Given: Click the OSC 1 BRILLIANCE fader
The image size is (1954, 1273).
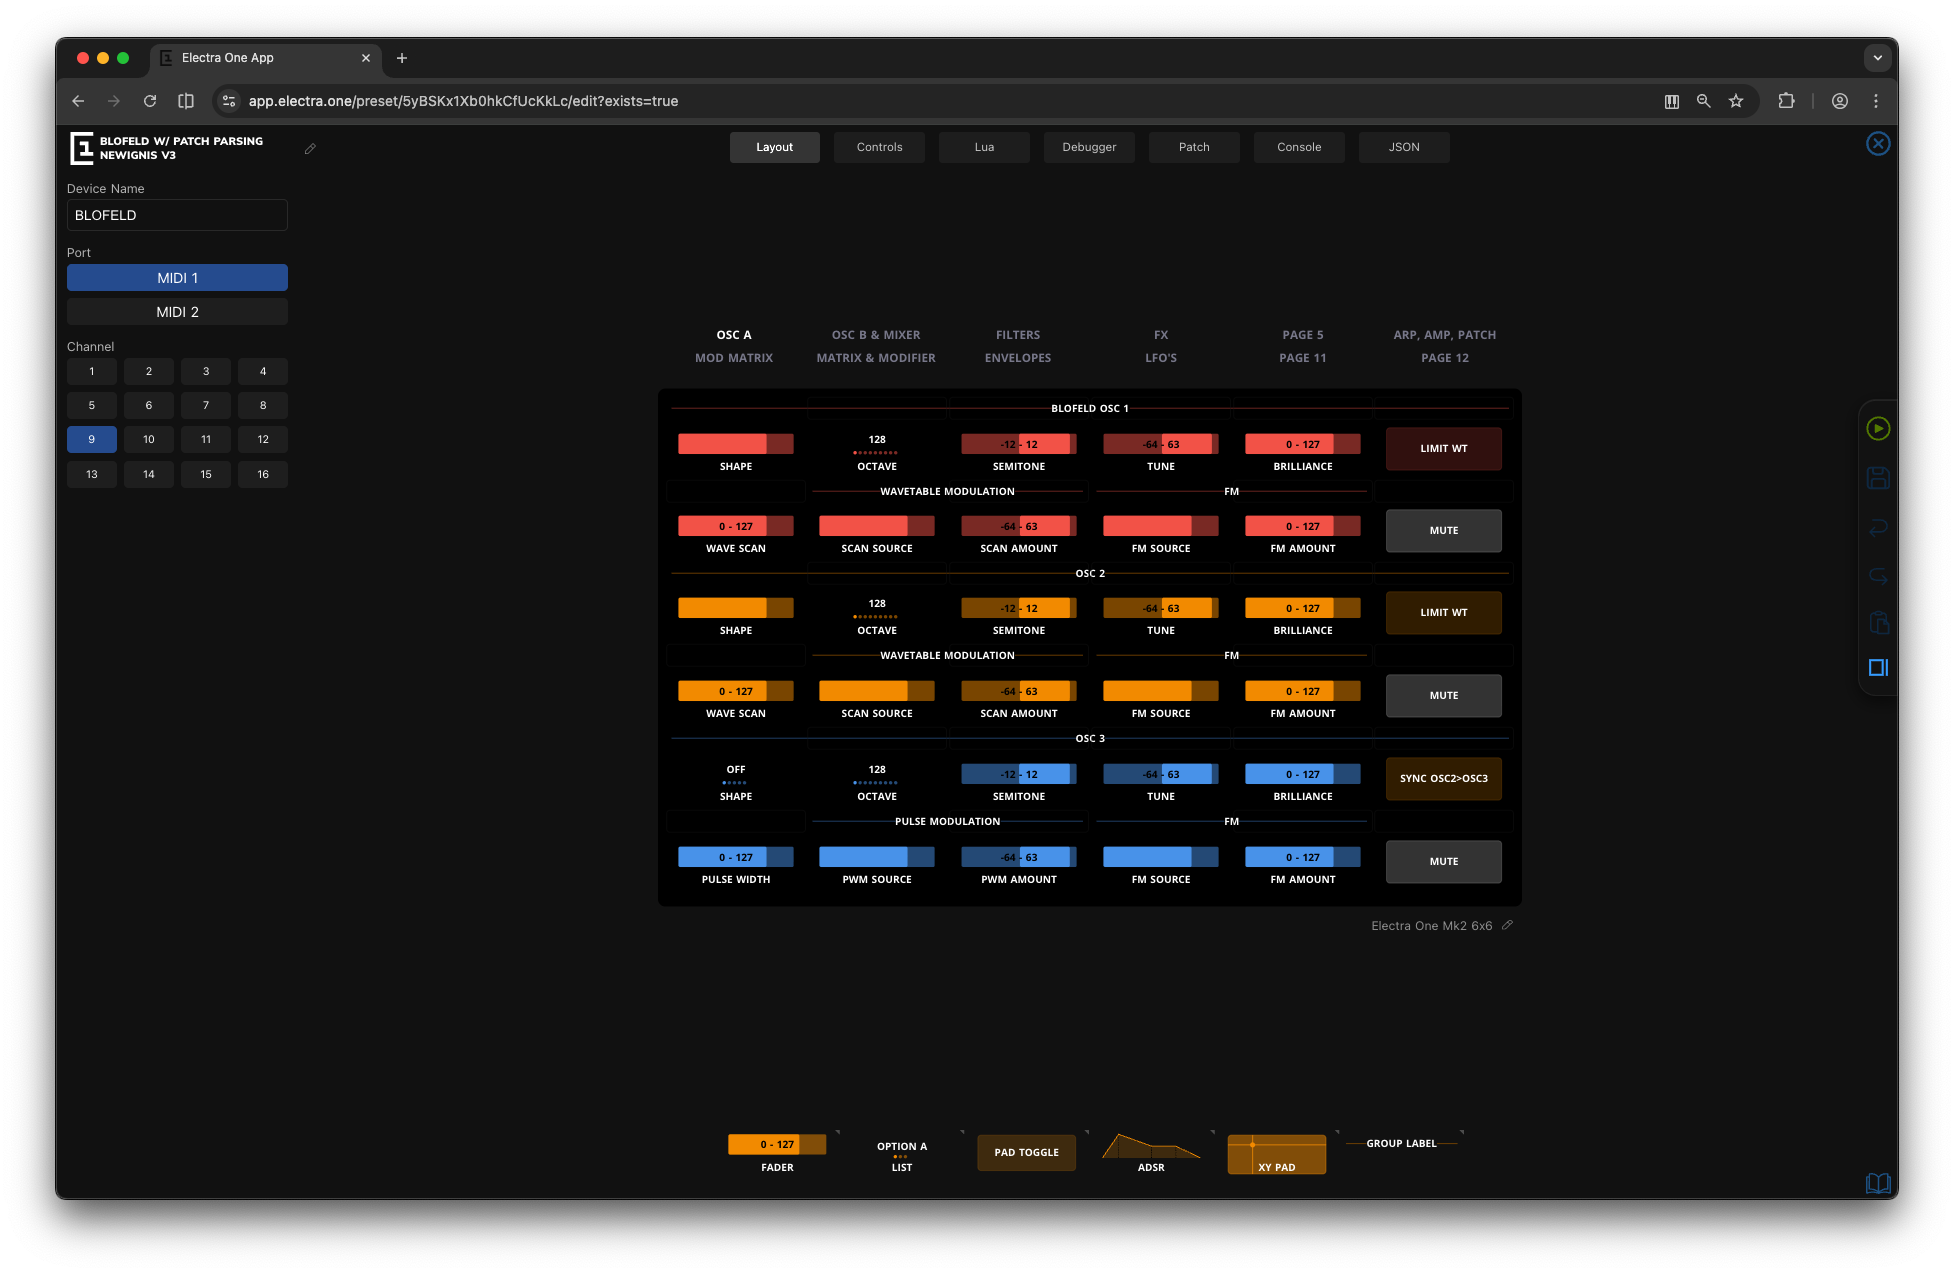Looking at the screenshot, I should [x=1302, y=444].
